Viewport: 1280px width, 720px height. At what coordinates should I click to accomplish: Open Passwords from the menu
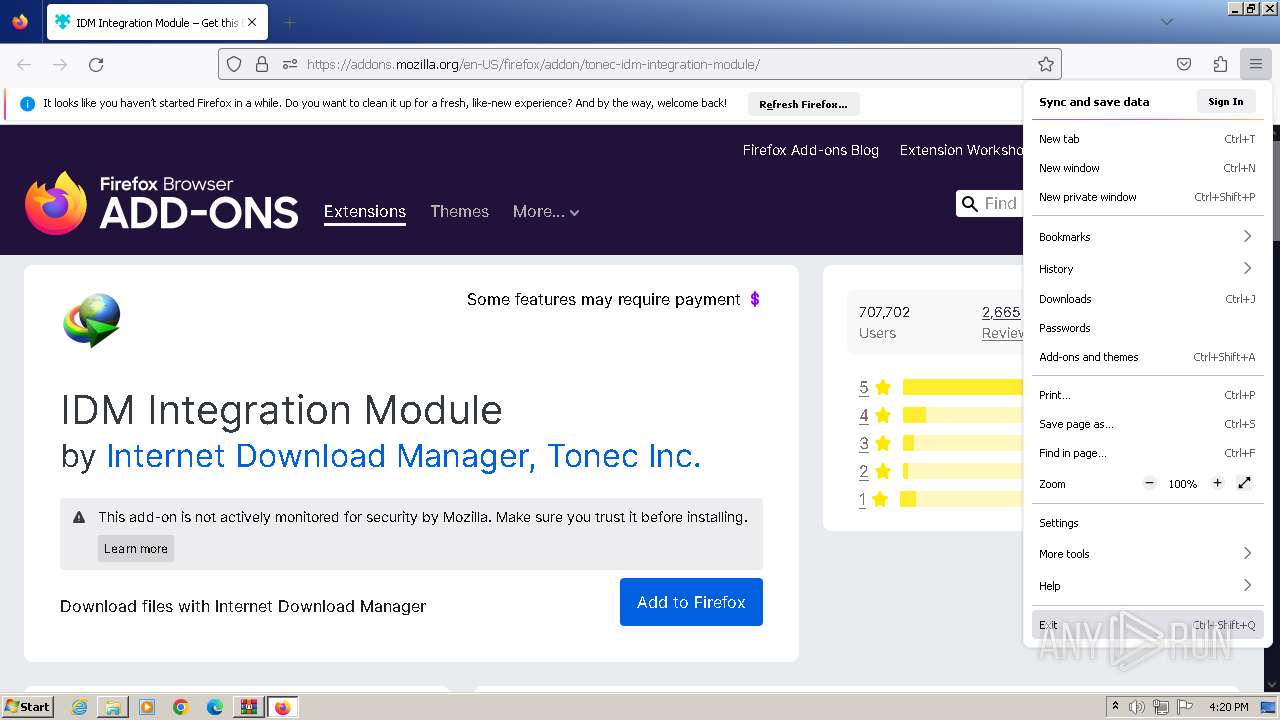pos(1148,328)
